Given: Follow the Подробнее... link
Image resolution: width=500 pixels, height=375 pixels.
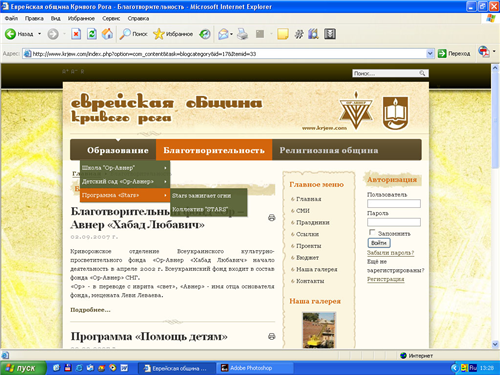Looking at the screenshot, I should [x=90, y=310].
